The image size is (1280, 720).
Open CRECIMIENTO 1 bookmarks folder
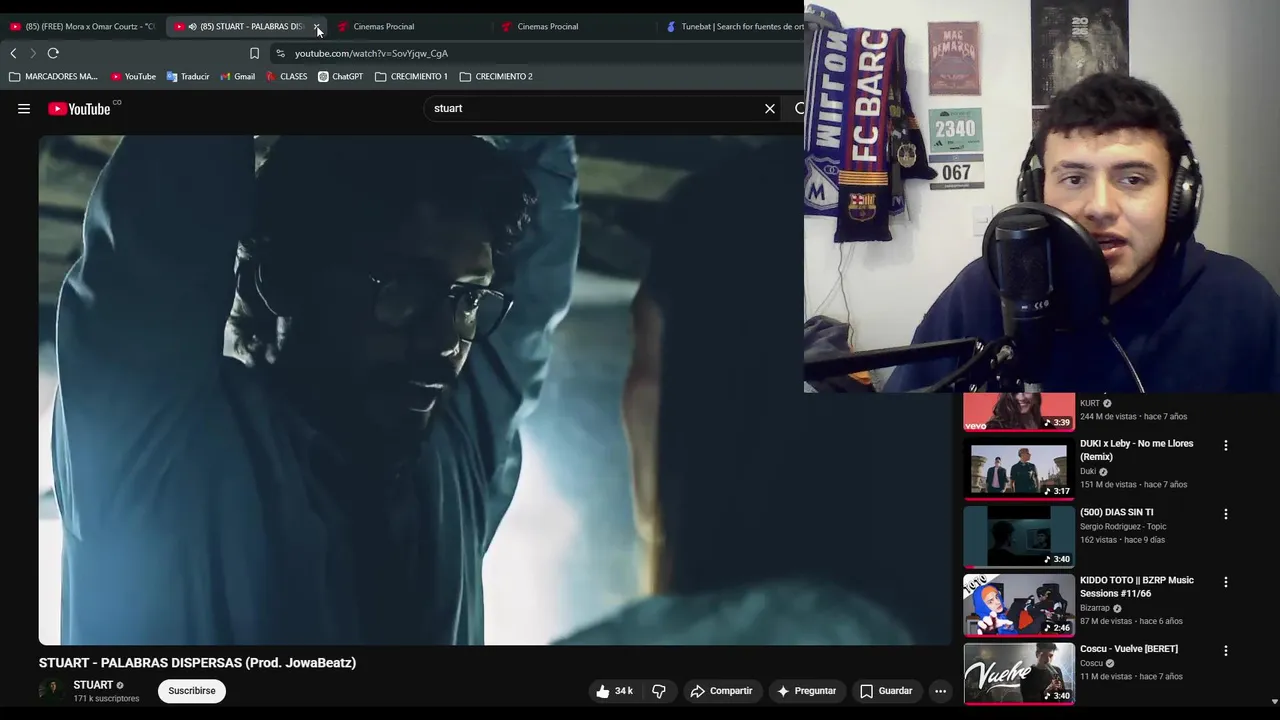click(x=411, y=76)
